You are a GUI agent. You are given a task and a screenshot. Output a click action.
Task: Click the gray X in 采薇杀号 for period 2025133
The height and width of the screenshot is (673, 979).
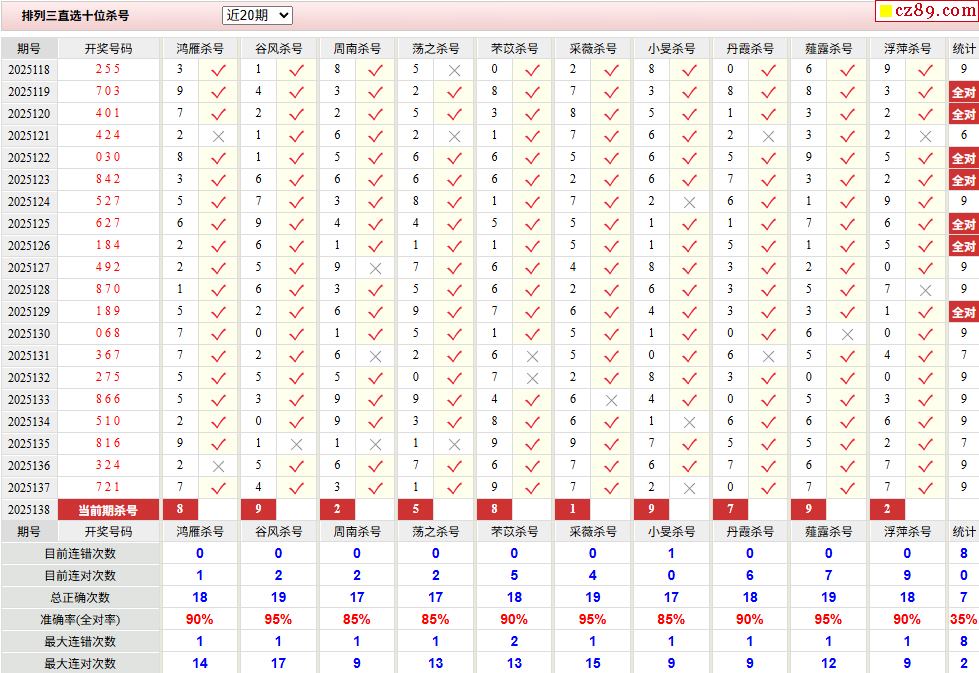point(611,400)
